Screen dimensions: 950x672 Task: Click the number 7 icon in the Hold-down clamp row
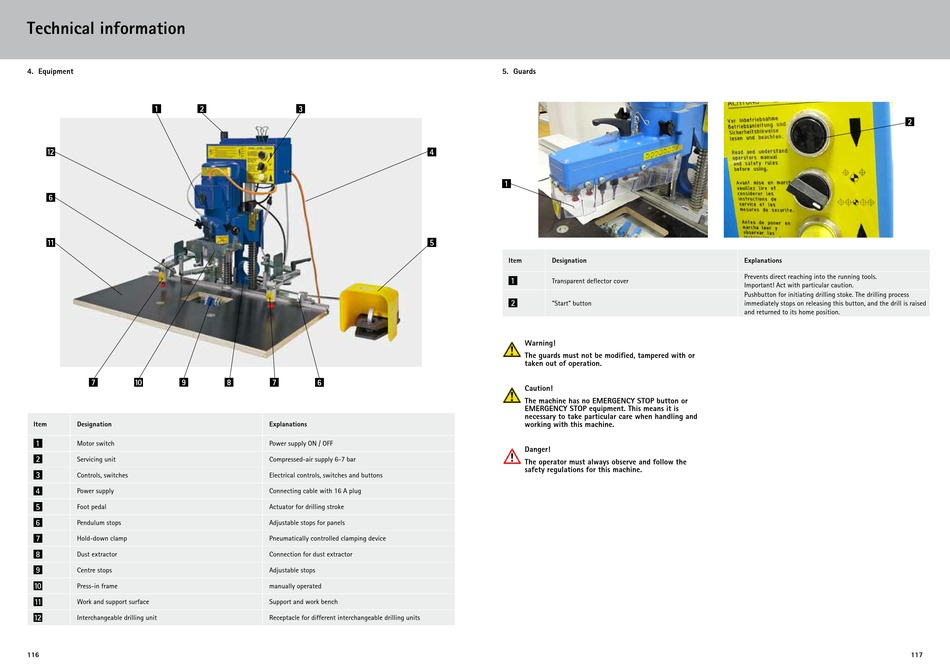click(38, 538)
